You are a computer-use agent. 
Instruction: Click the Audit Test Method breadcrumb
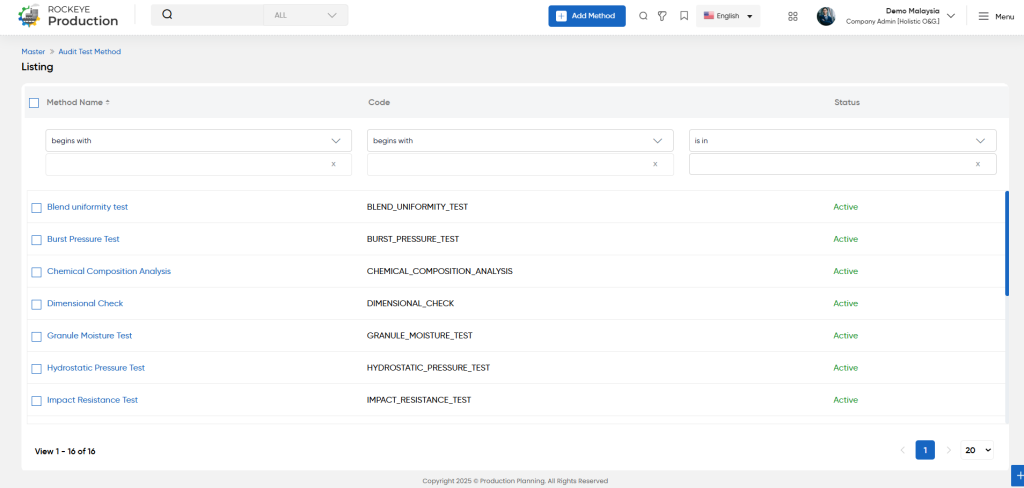point(89,51)
